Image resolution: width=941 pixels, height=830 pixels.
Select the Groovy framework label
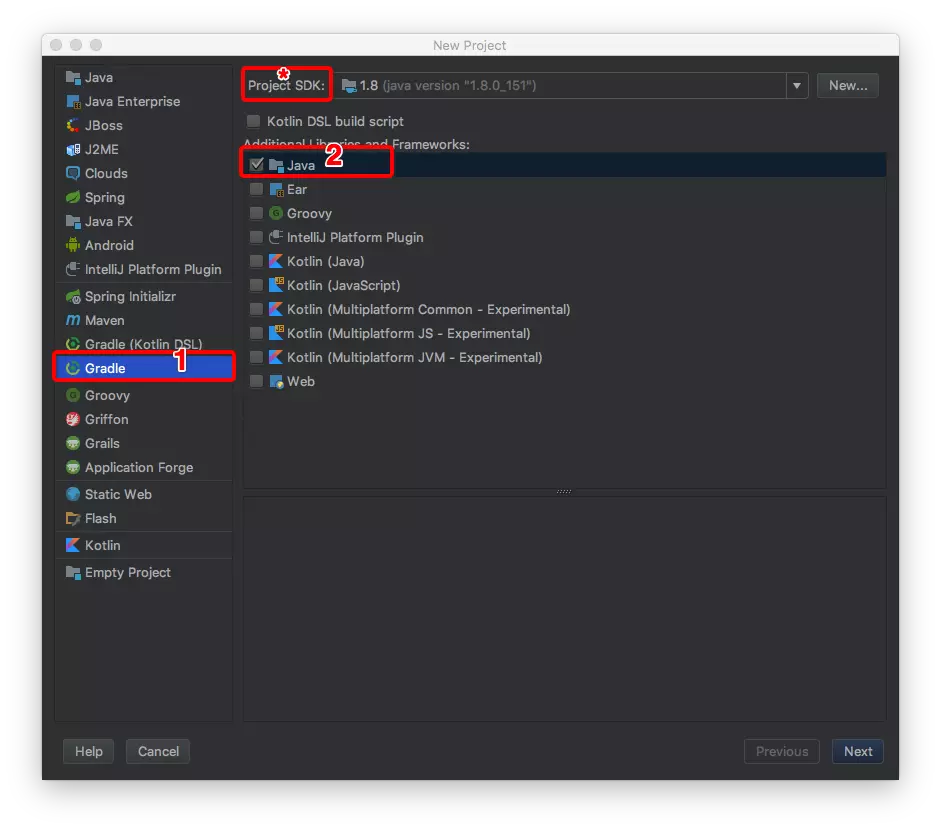tap(309, 214)
